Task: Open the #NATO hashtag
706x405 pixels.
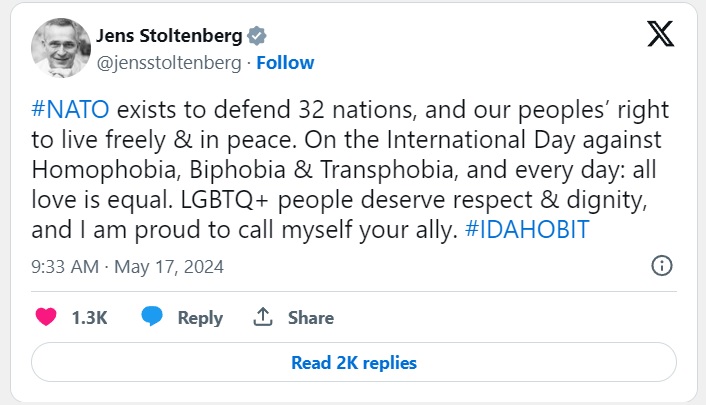Action: tap(70, 108)
